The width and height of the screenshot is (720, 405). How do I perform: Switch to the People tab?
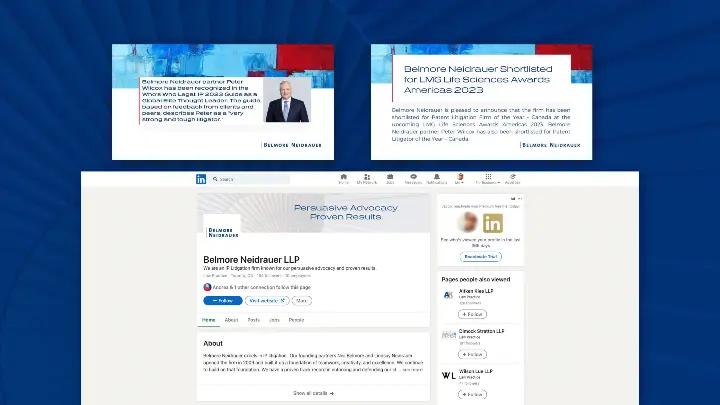click(x=296, y=320)
